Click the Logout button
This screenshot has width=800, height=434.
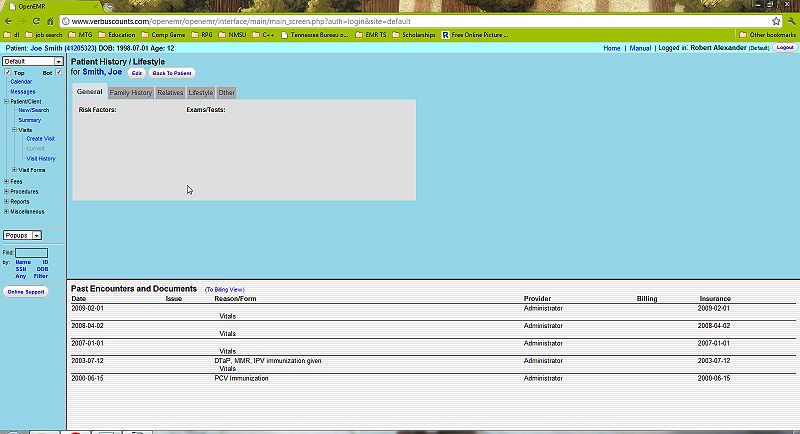[x=785, y=48]
